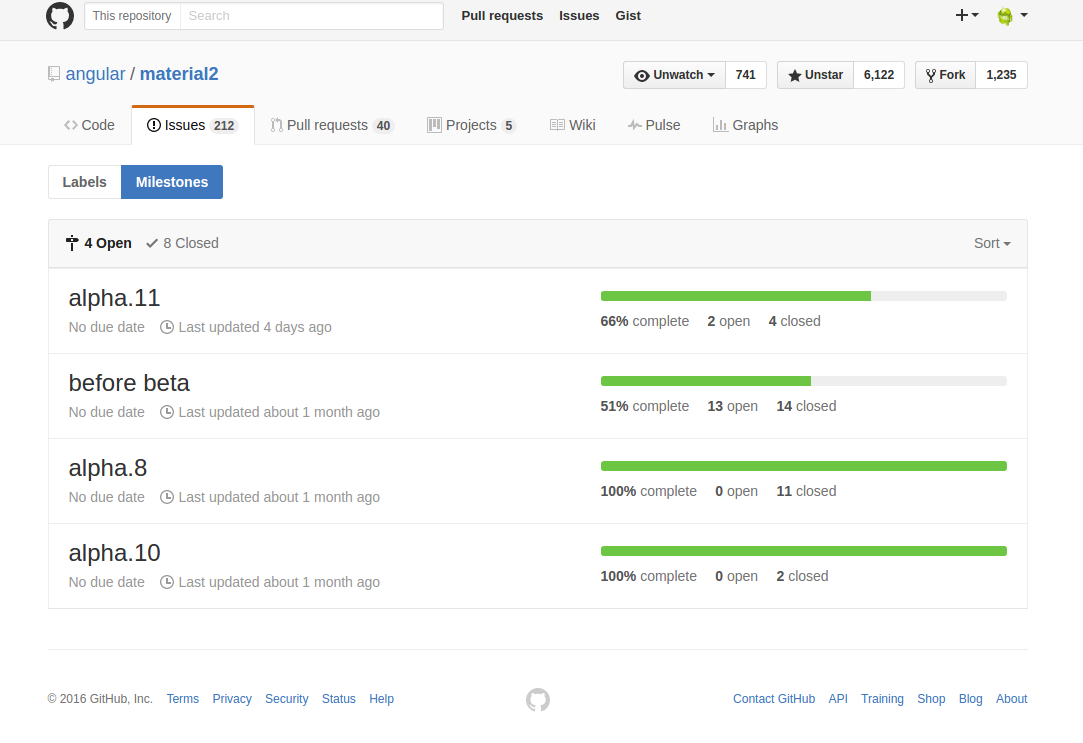Screen dimensions: 1083x743
Task: View 2 closed issues in alpha.10
Action: 802,576
